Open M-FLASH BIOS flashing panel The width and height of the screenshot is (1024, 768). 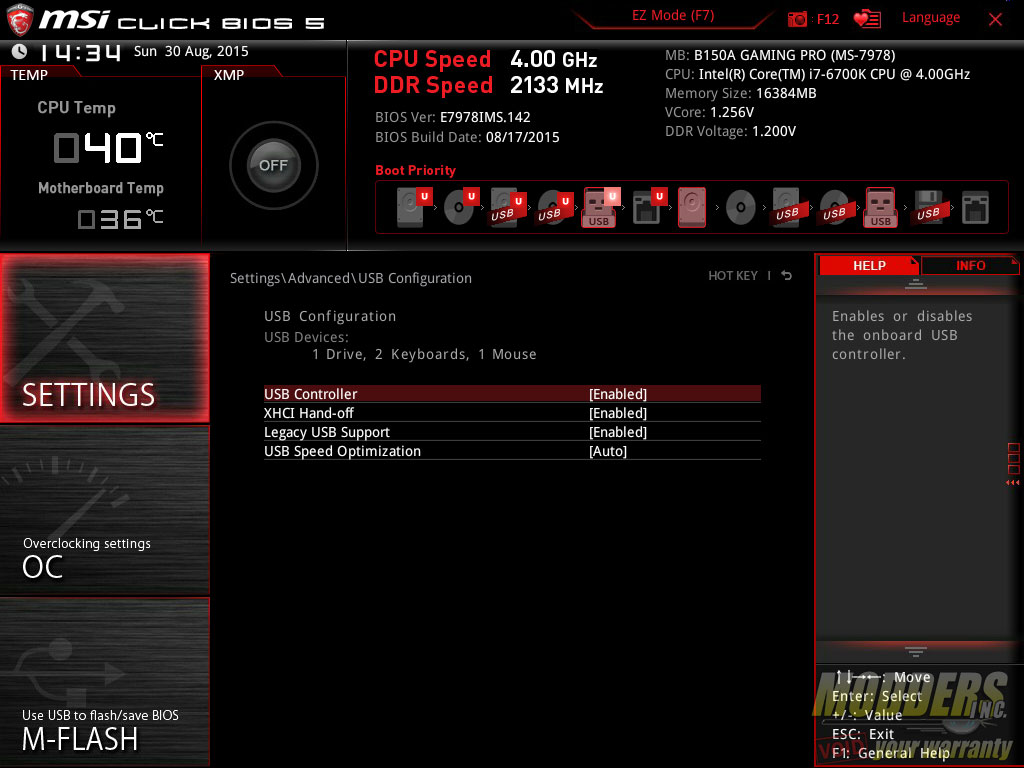pos(104,681)
